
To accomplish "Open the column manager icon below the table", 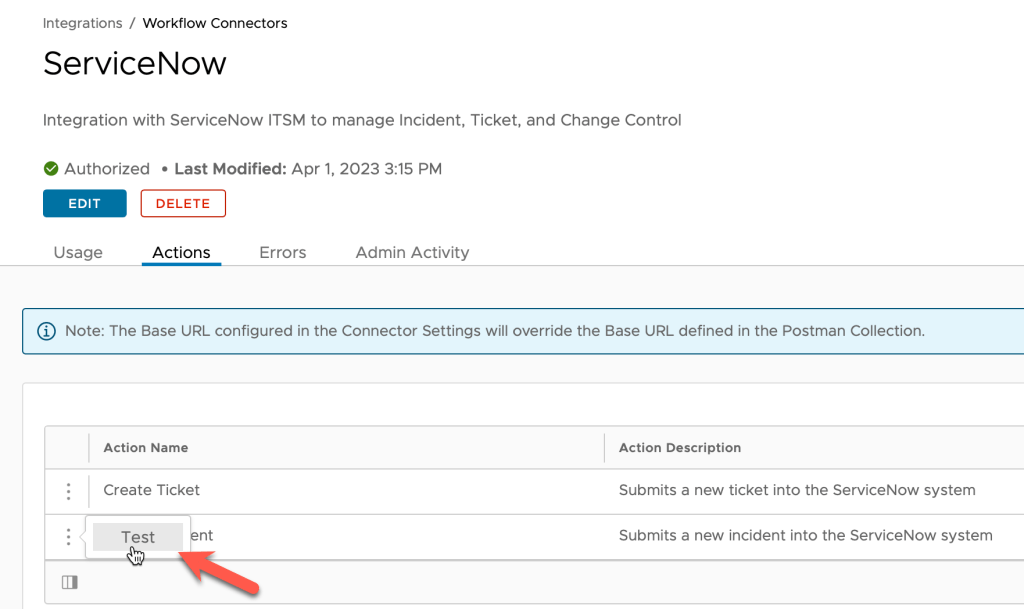I will (x=69, y=582).
